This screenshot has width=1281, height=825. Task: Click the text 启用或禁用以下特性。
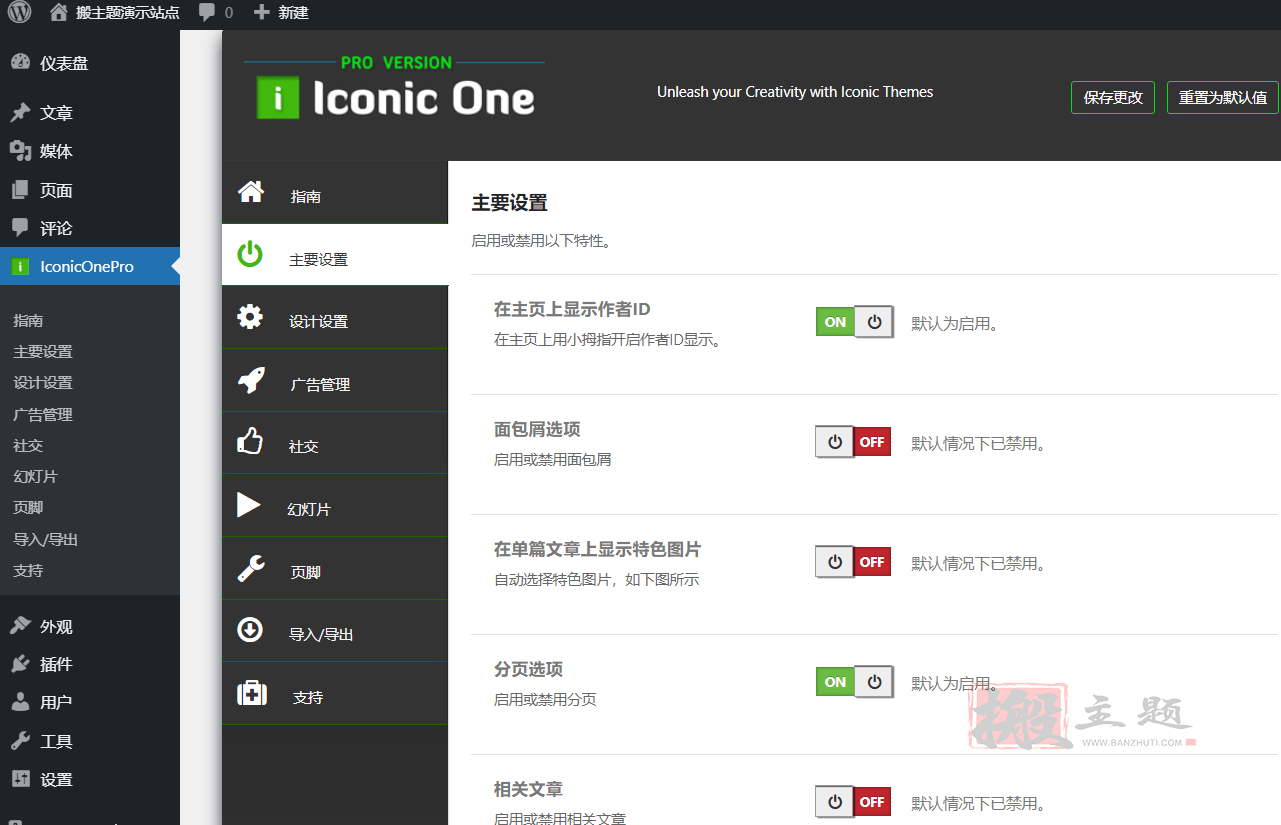[x=541, y=241]
